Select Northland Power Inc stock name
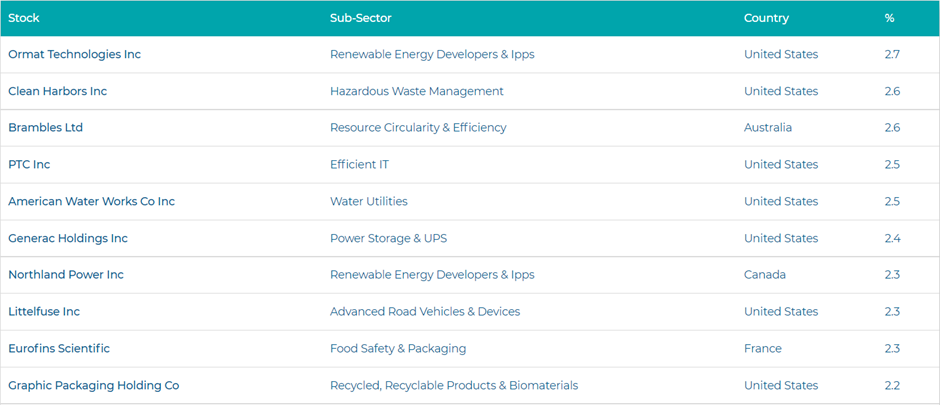Image resolution: width=940 pixels, height=405 pixels. pos(66,275)
